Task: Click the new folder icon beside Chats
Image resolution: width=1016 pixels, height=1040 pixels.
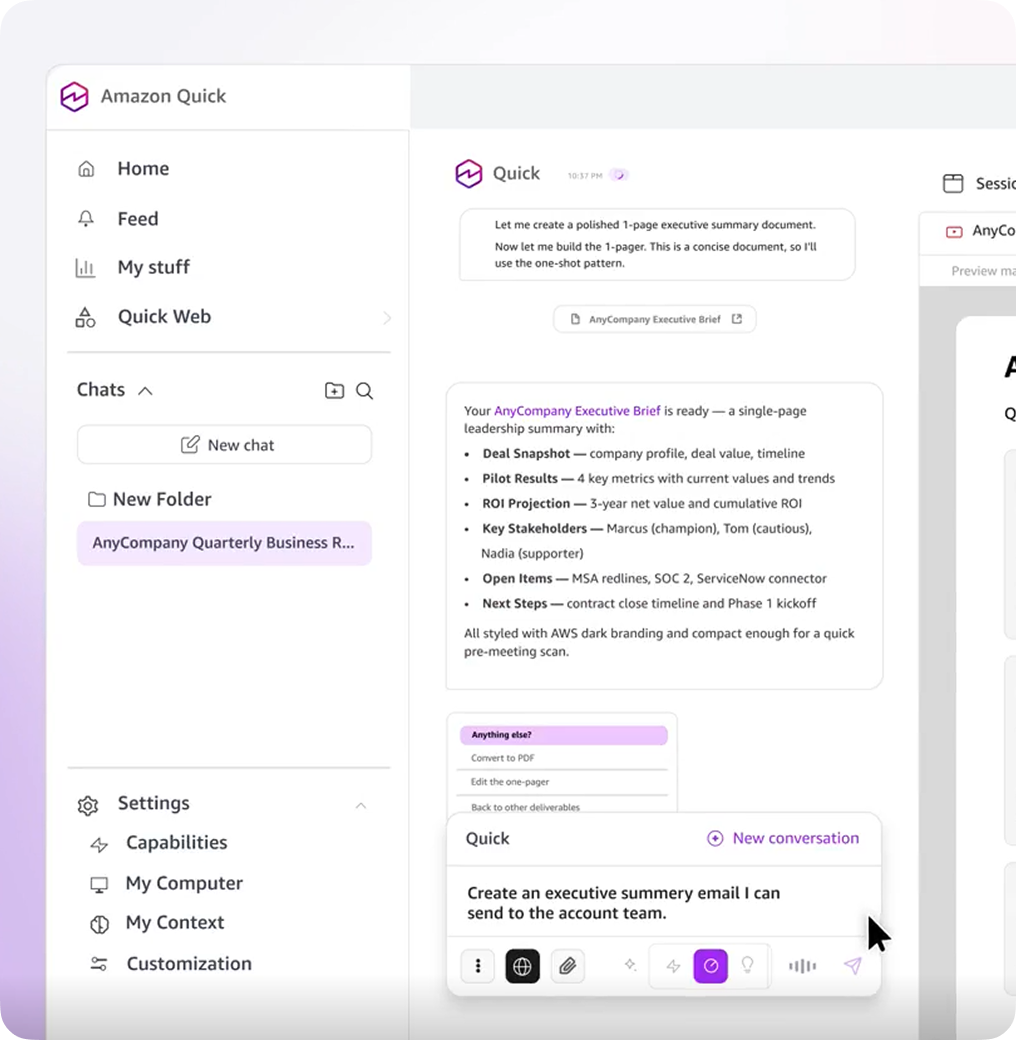Action: coord(334,391)
